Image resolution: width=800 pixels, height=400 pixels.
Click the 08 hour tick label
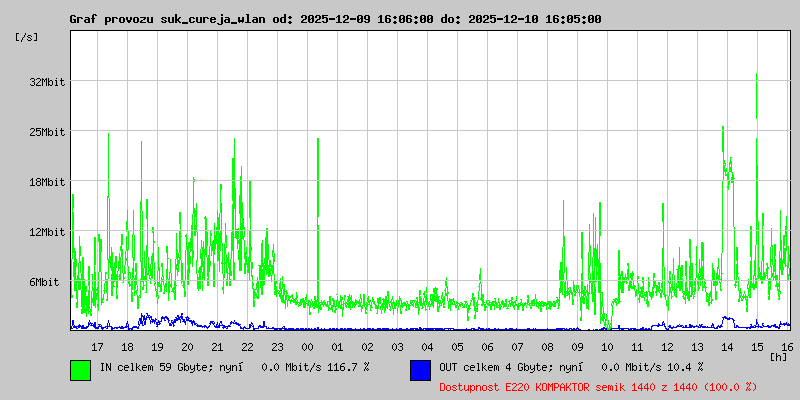(547, 347)
